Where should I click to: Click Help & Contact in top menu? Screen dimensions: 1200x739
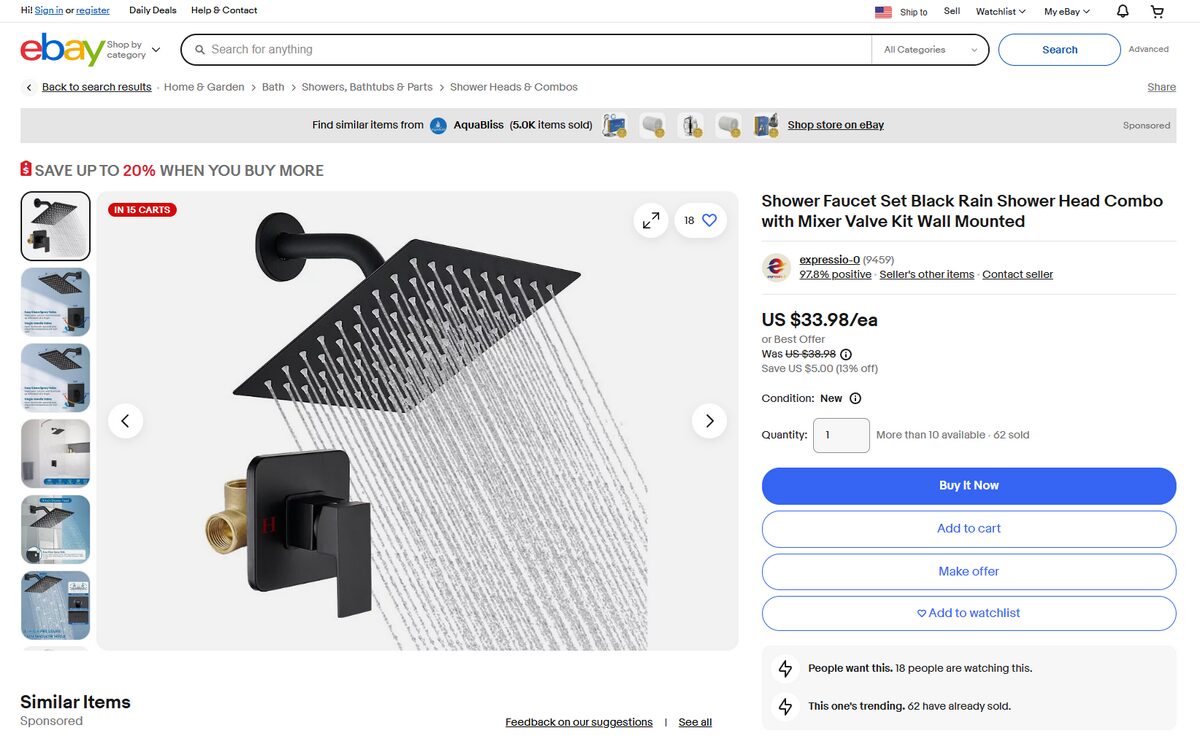(x=223, y=10)
